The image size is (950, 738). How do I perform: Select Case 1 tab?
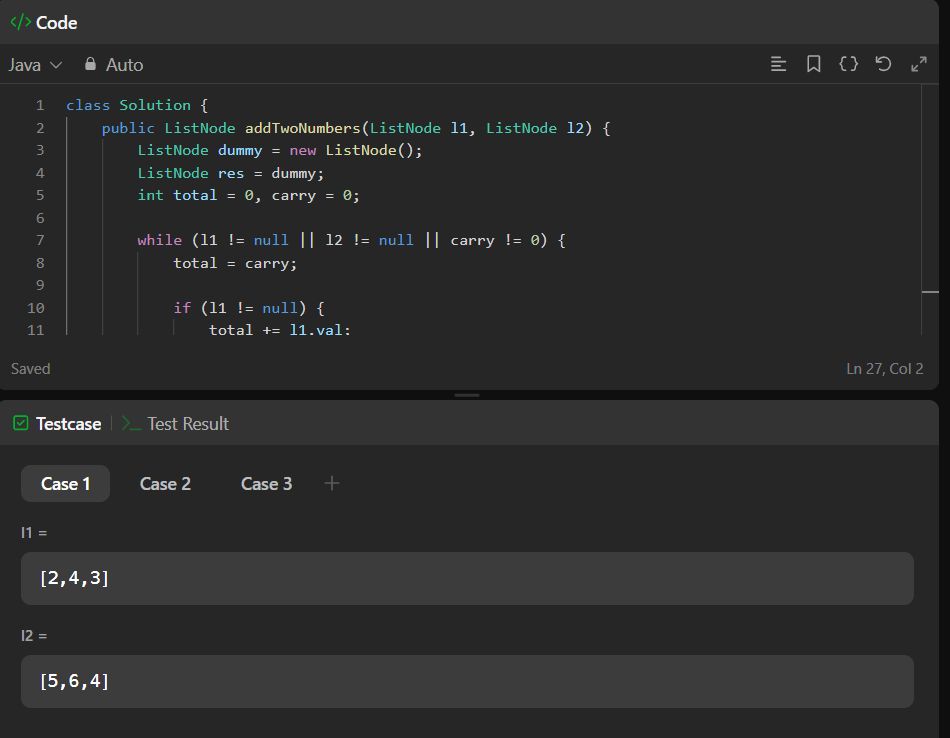point(65,484)
